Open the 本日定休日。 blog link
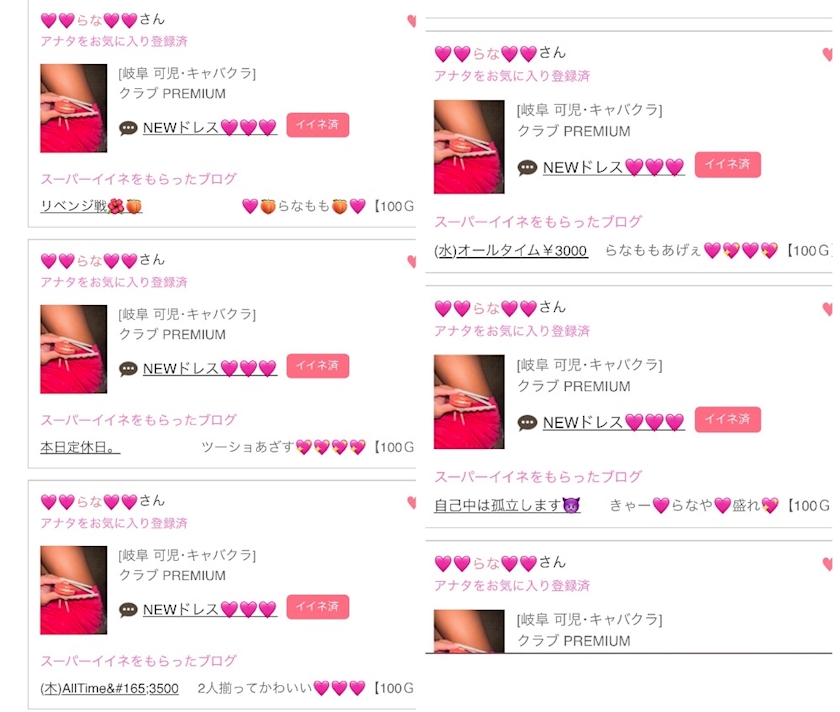840x712 pixels. point(80,447)
